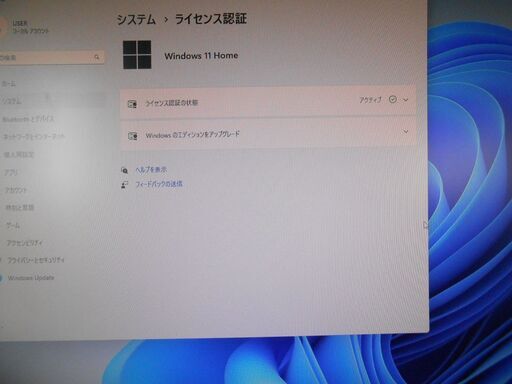Click the アクティブ status text

pos(370,100)
